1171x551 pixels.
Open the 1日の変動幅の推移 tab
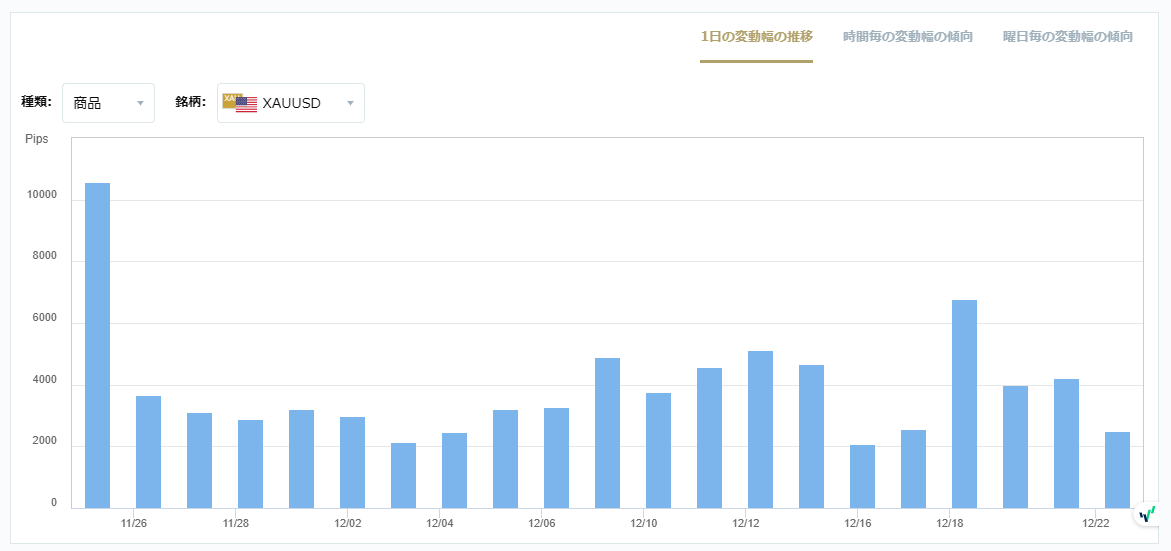(757, 37)
